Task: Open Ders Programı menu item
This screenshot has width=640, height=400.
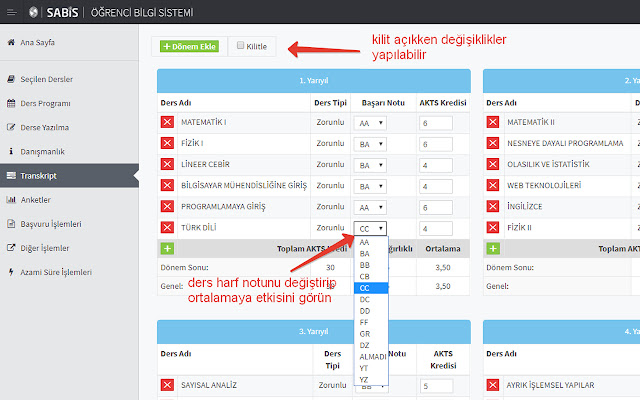Action: pos(45,103)
